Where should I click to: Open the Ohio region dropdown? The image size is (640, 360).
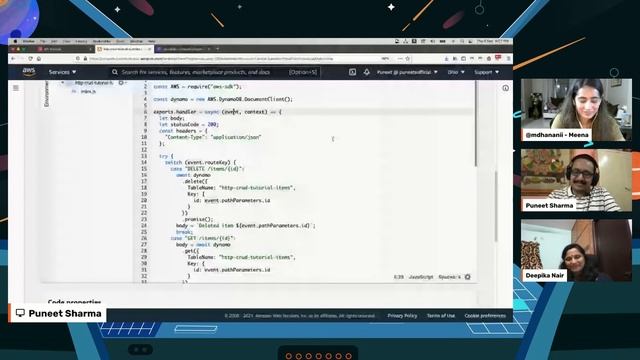456,72
